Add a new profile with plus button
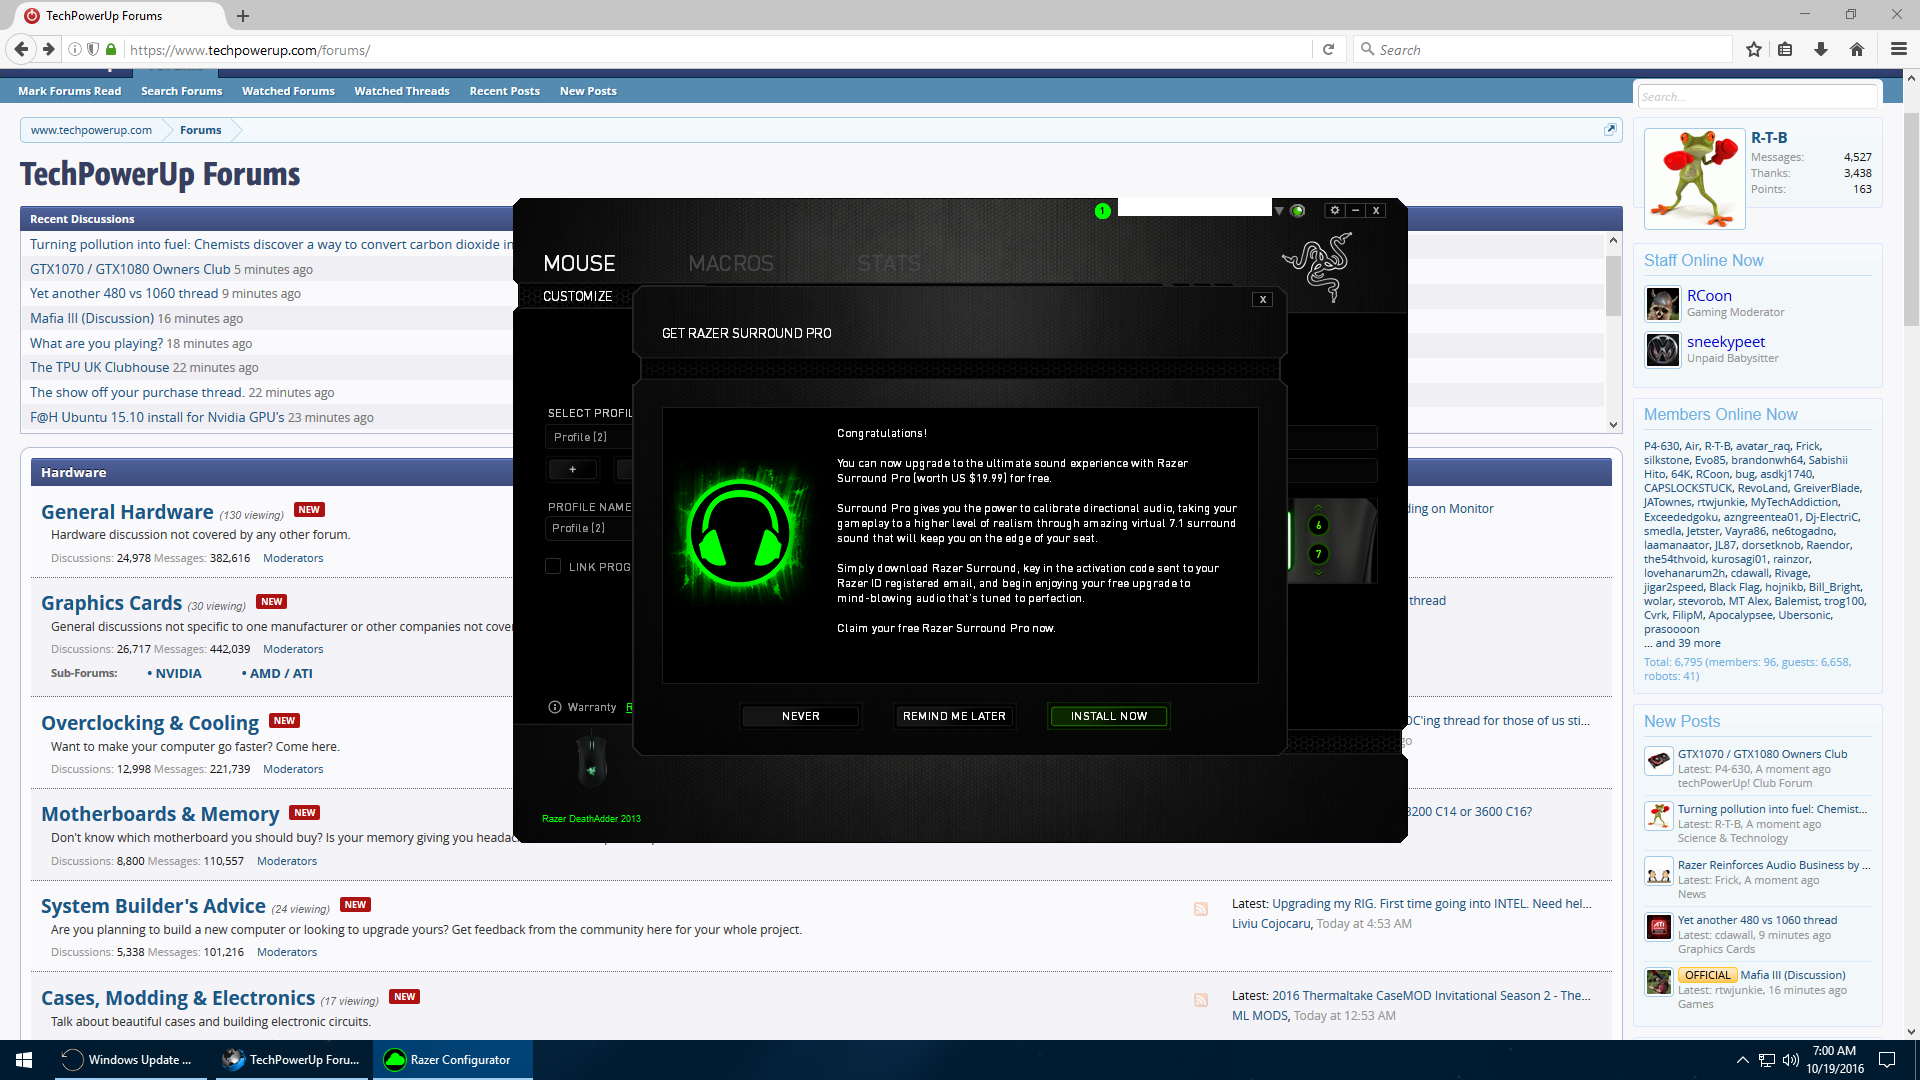This screenshot has width=1920, height=1080. [x=572, y=469]
